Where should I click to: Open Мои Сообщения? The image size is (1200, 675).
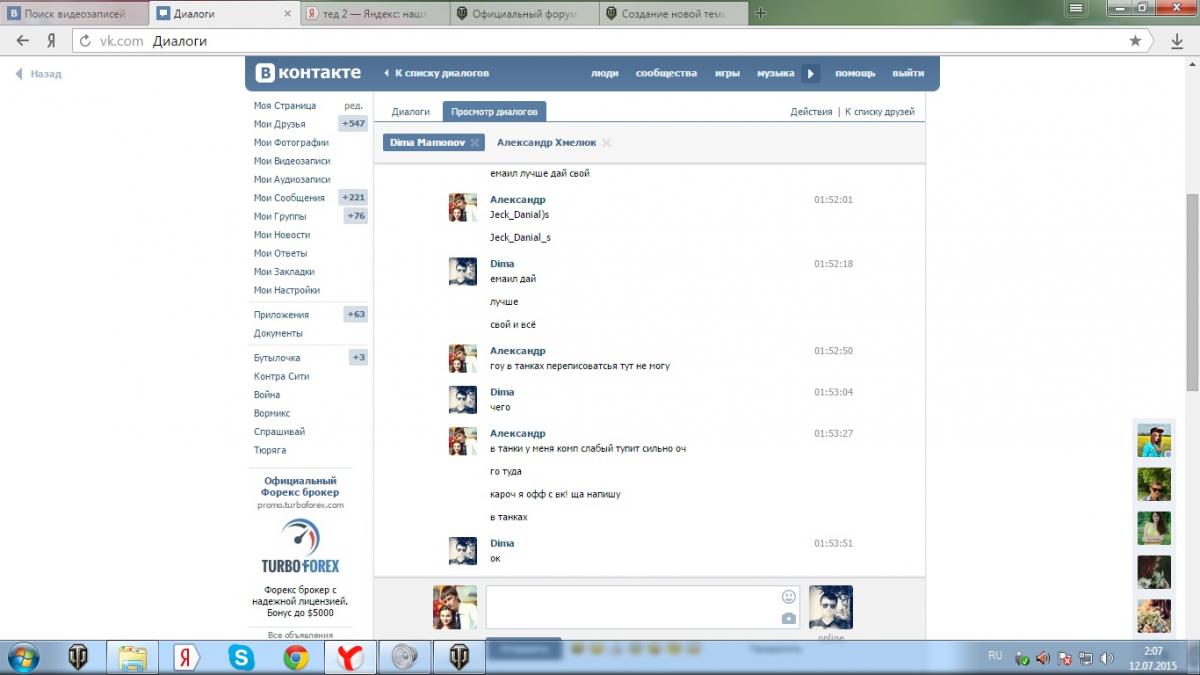coord(289,198)
